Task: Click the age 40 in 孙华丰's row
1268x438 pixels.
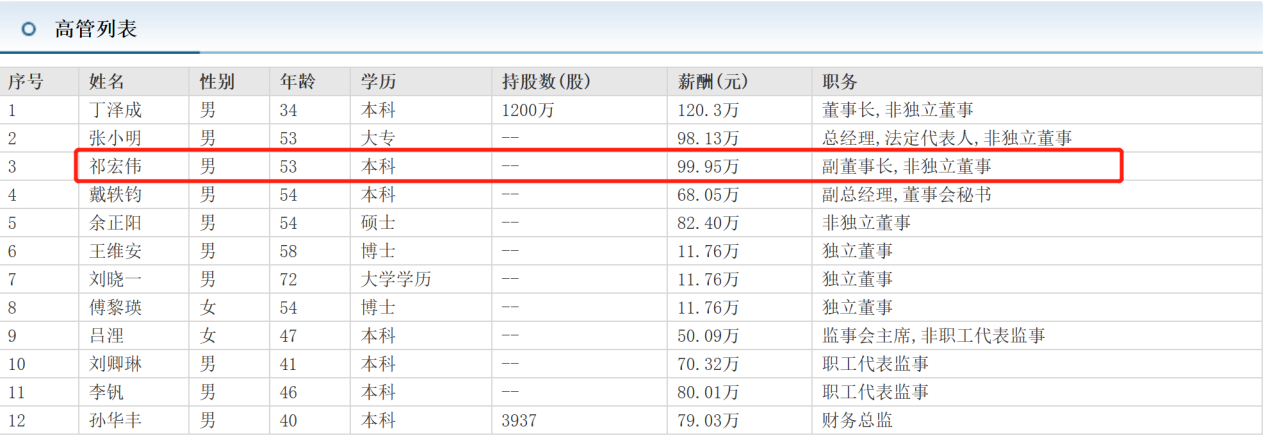Action: (288, 421)
